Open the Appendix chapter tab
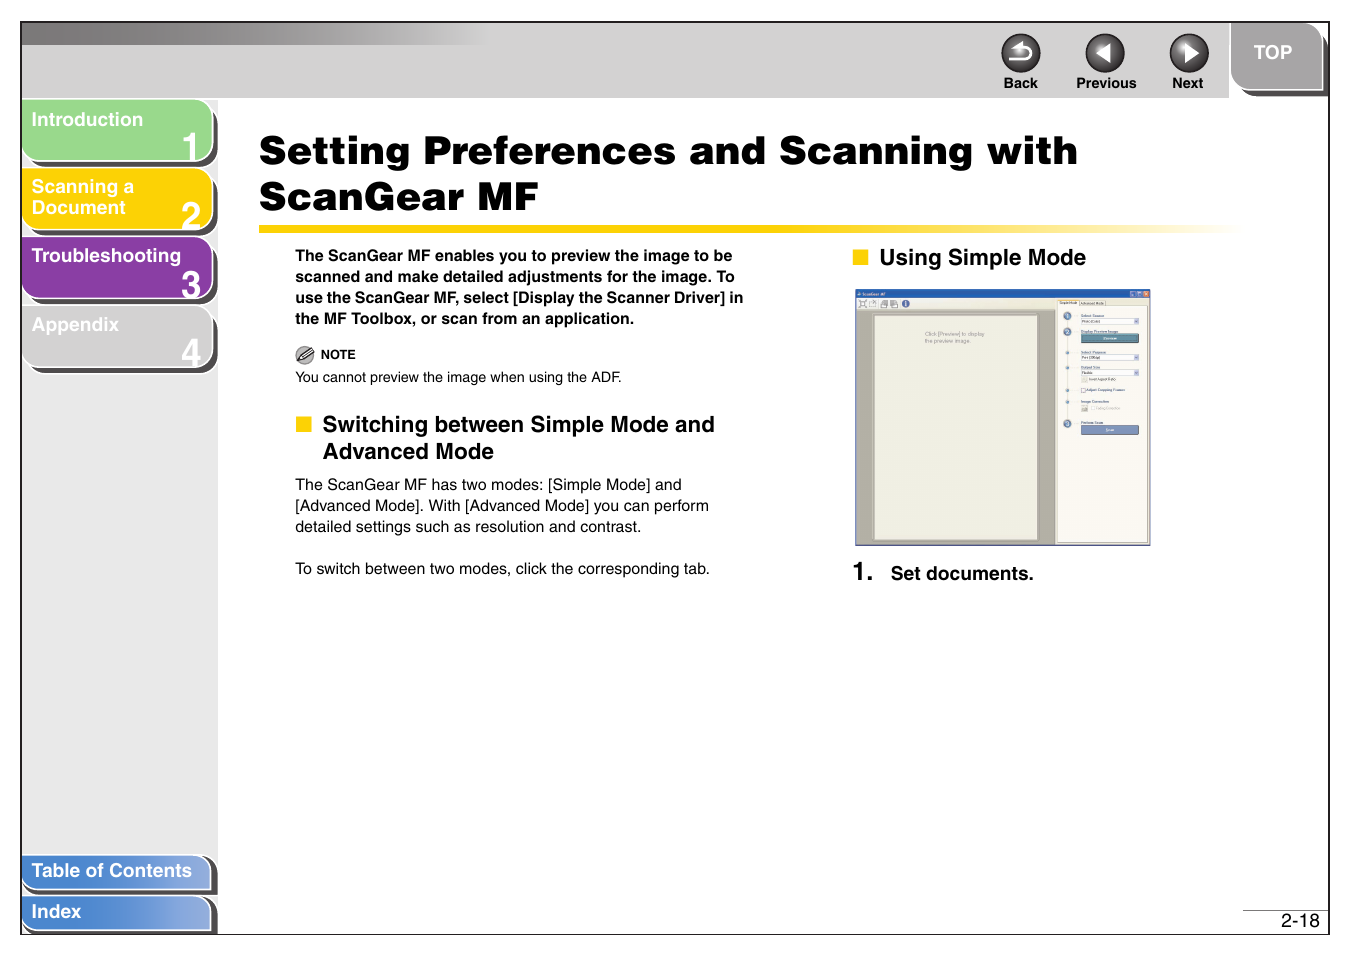The height and width of the screenshot is (954, 1351). (118, 337)
